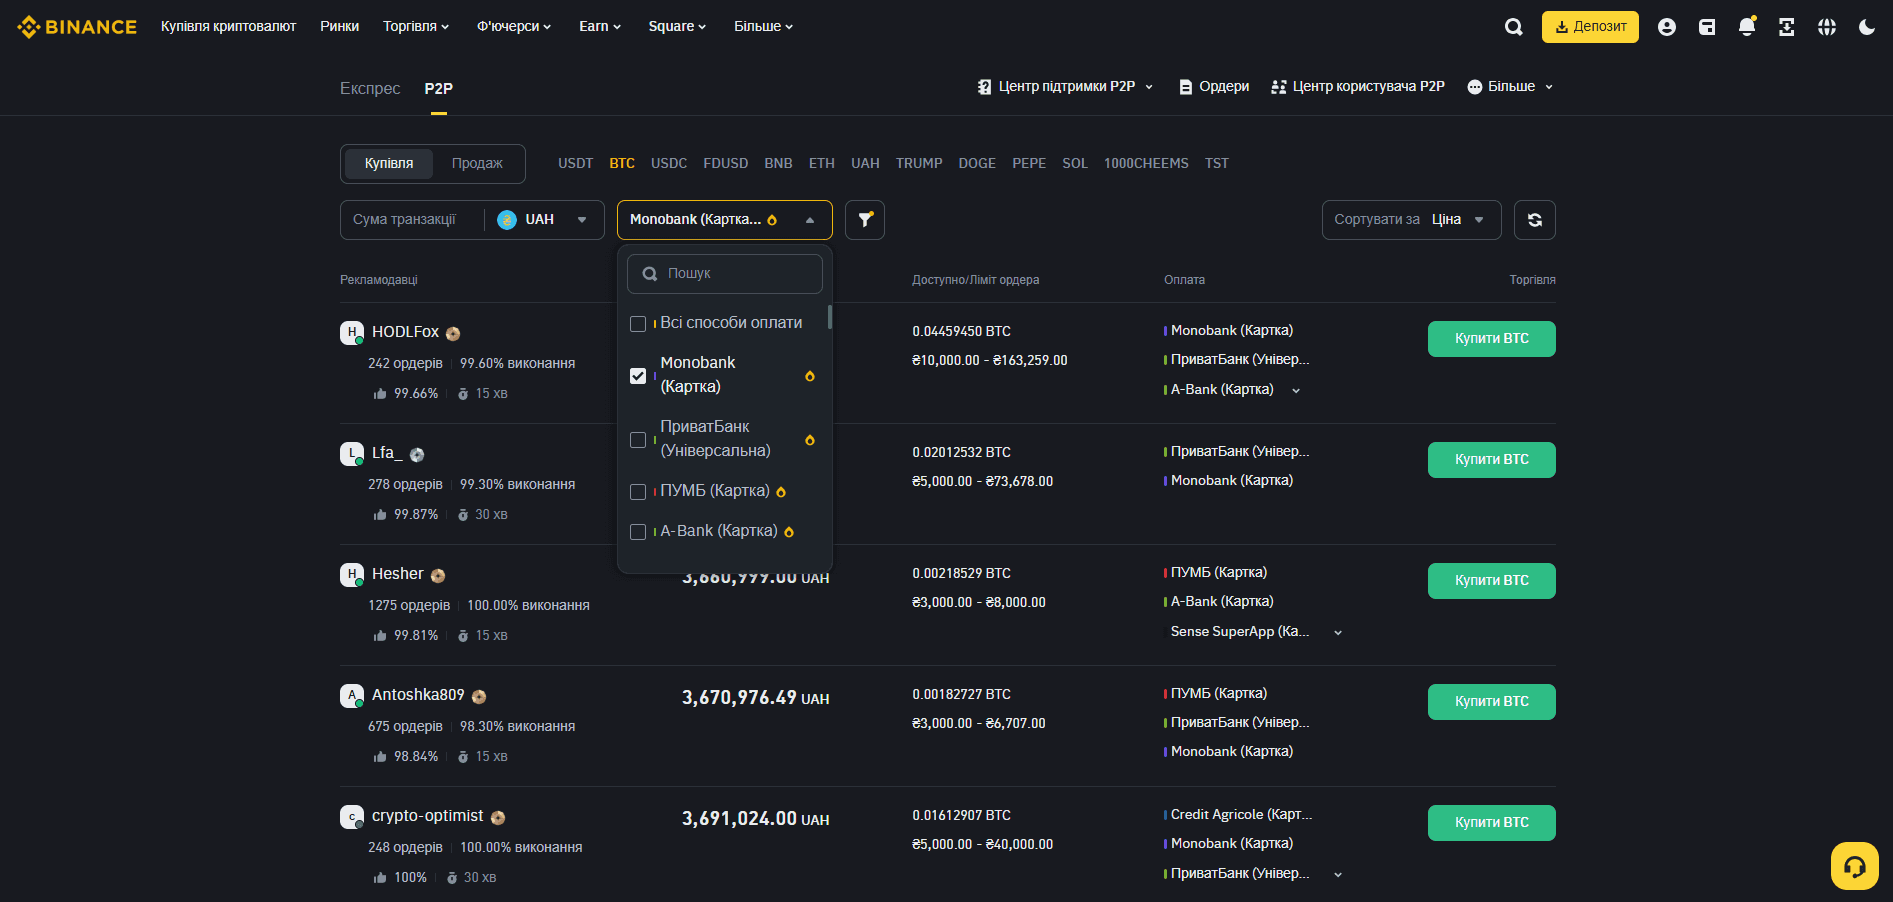Screen dimensions: 1893x902
Task: Click Купити BTC for Hesher
Action: 1492,581
